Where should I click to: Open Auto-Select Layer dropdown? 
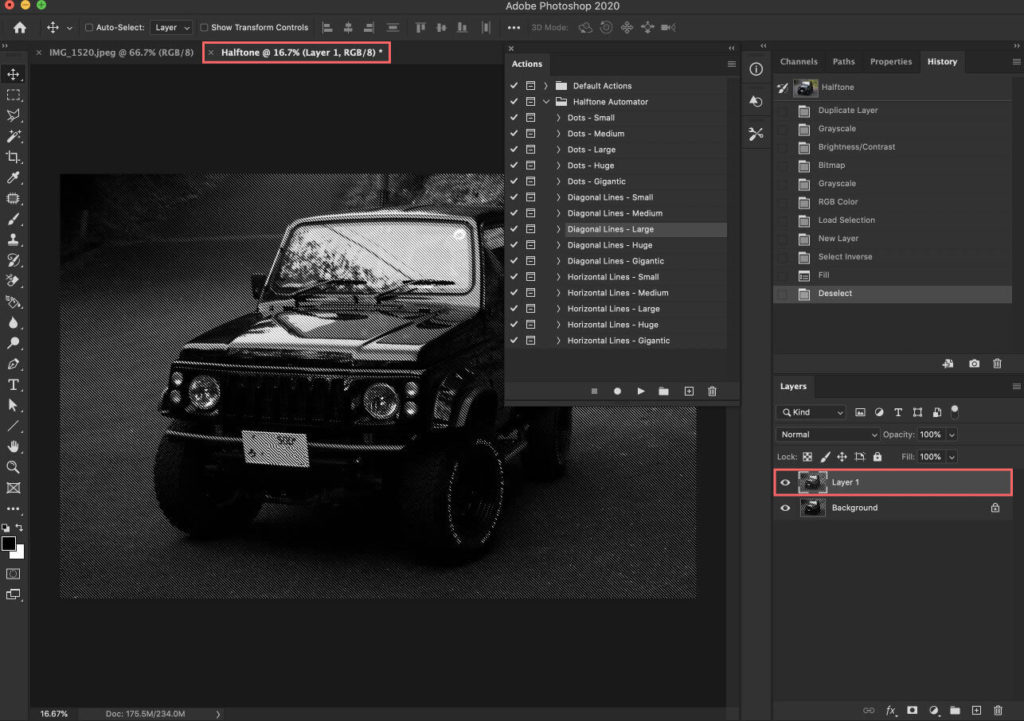[171, 27]
